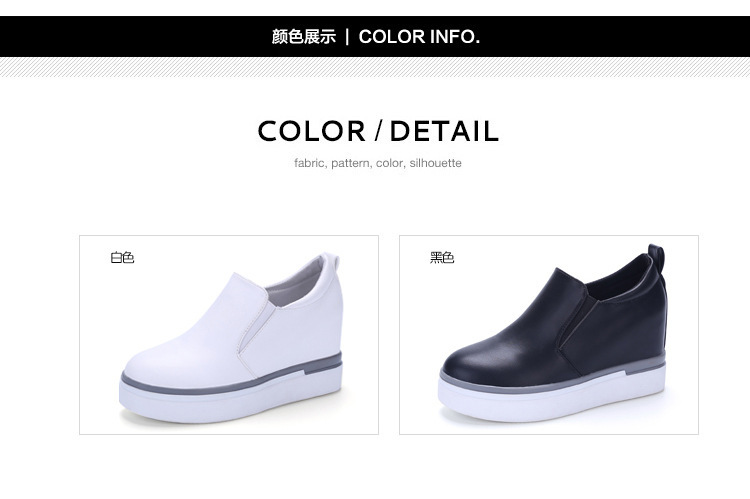Select the white shoe product image
This screenshot has height=499, width=750.
coord(229,335)
